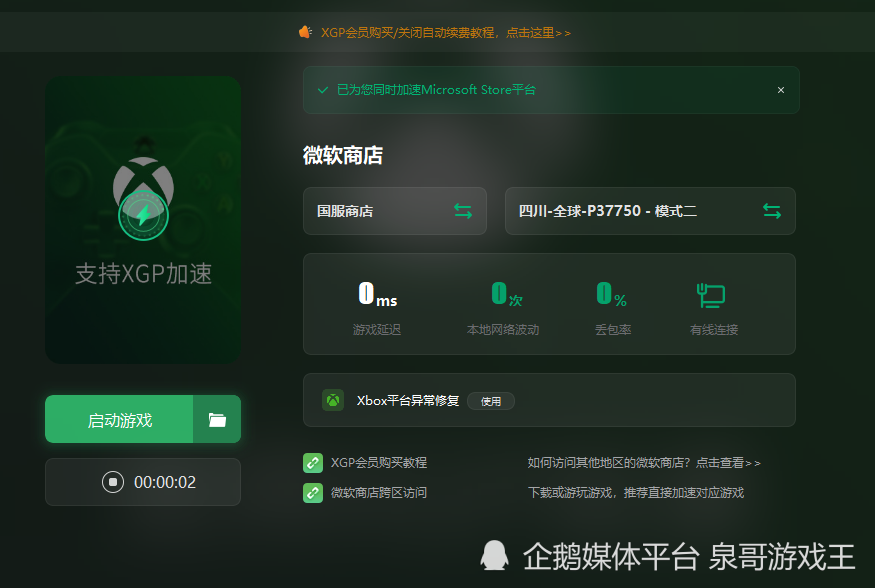875x588 pixels.
Task: Open 如何访问其他地区的微软商店 点击查看 link
Action: pos(644,462)
